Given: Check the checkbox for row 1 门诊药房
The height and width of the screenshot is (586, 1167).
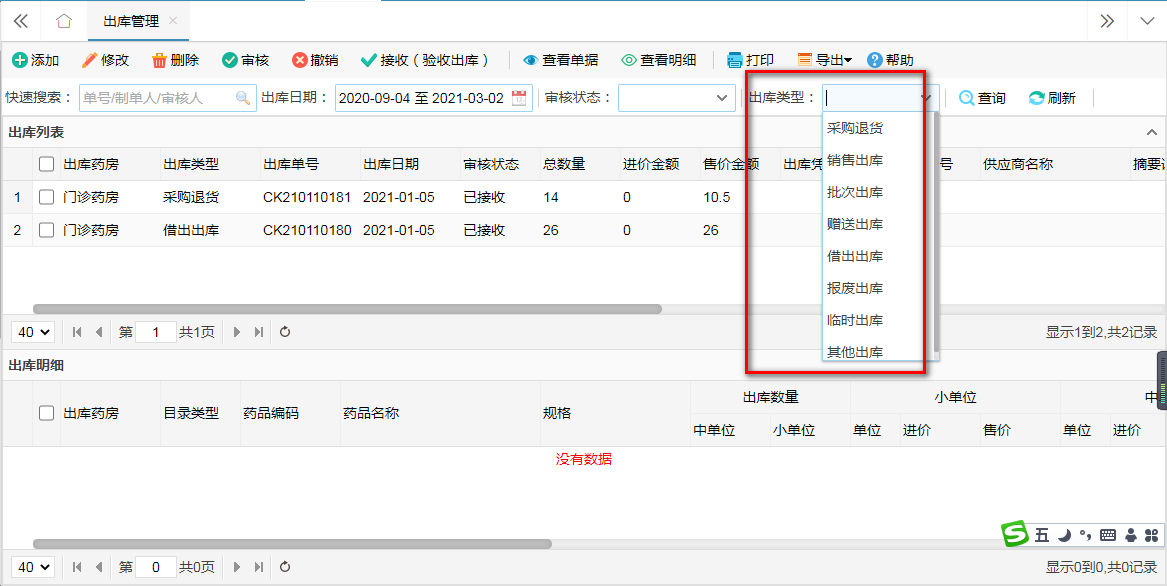Looking at the screenshot, I should click(x=46, y=197).
